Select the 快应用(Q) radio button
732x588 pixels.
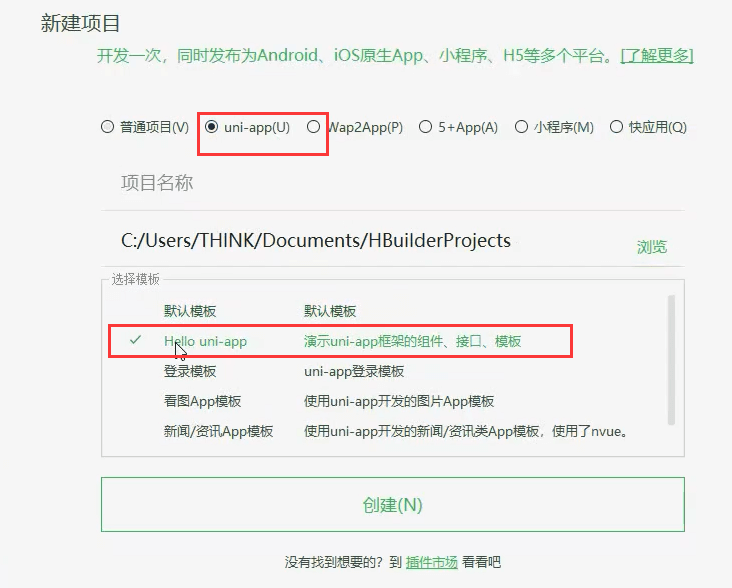tap(616, 126)
